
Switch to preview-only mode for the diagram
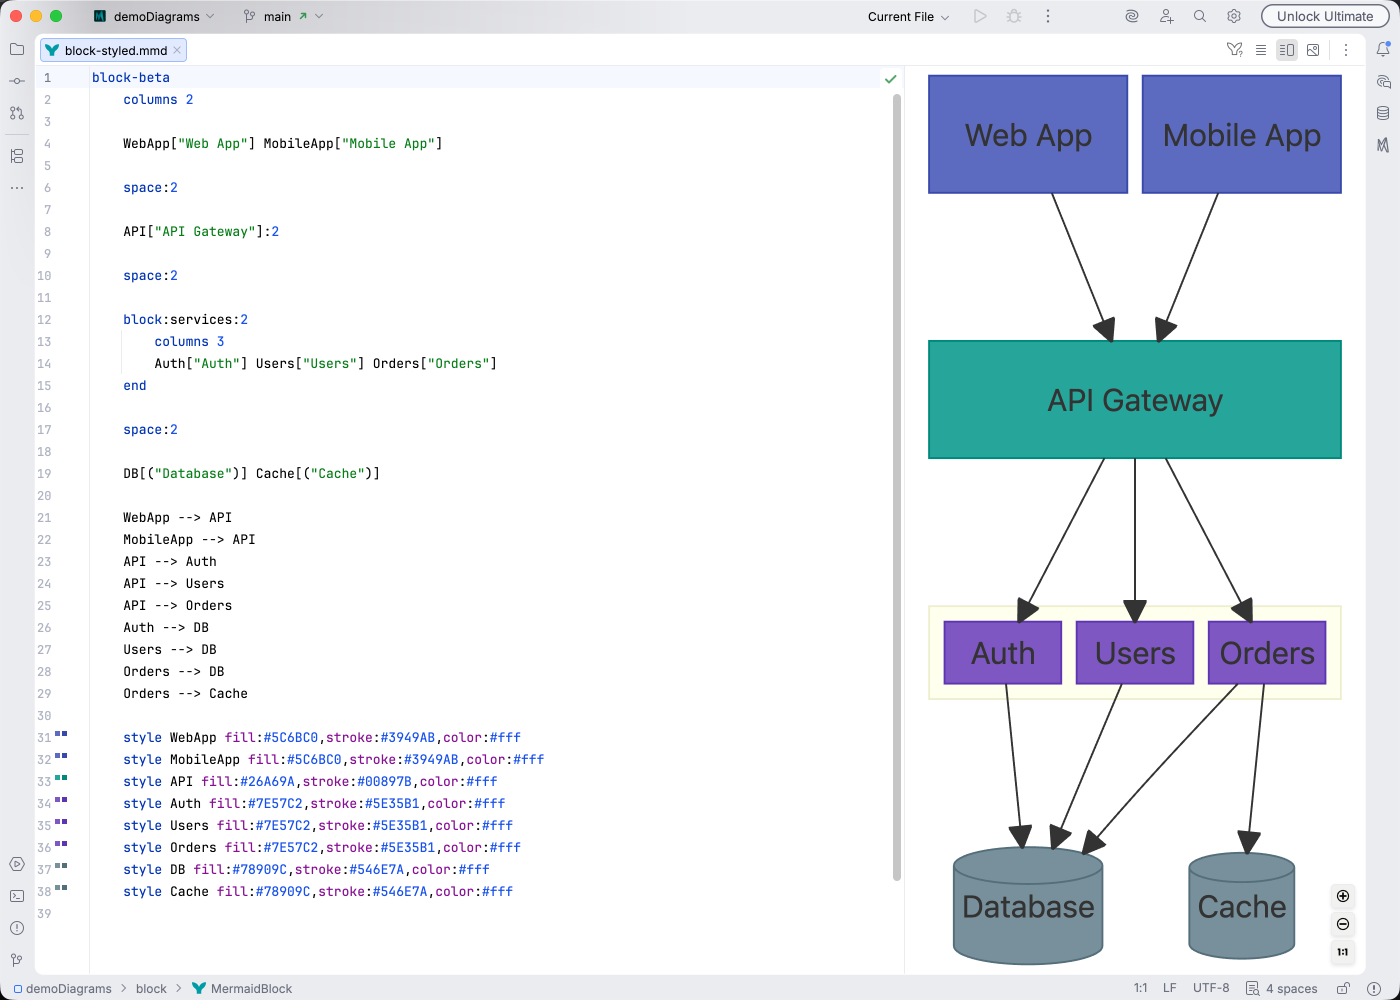point(1313,49)
